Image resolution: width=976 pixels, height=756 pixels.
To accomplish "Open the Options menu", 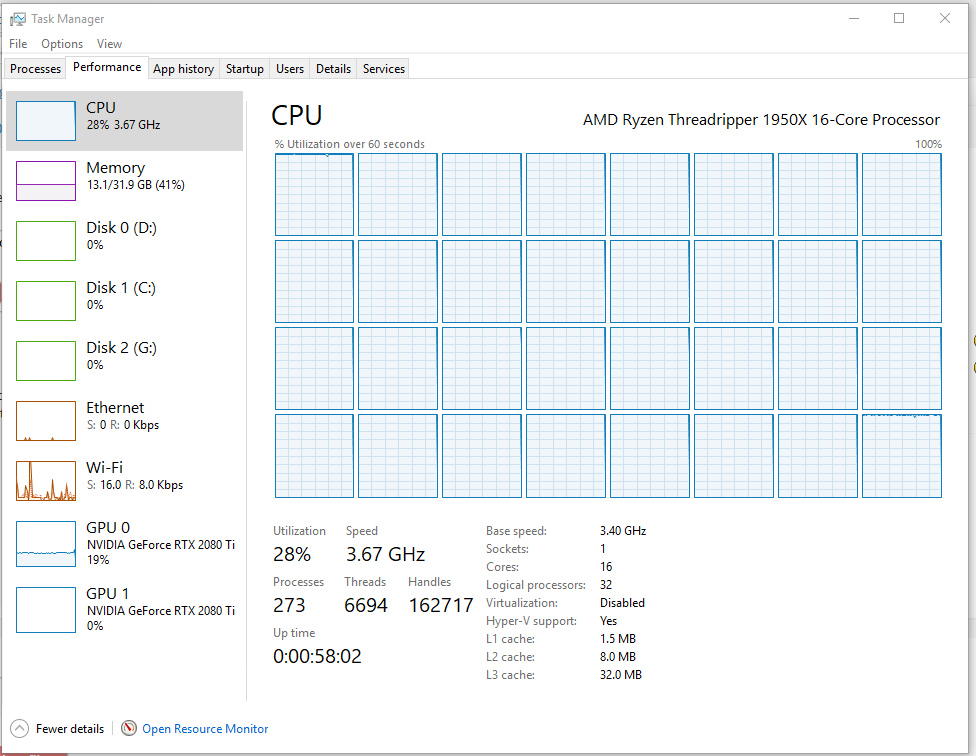I will (x=62, y=44).
